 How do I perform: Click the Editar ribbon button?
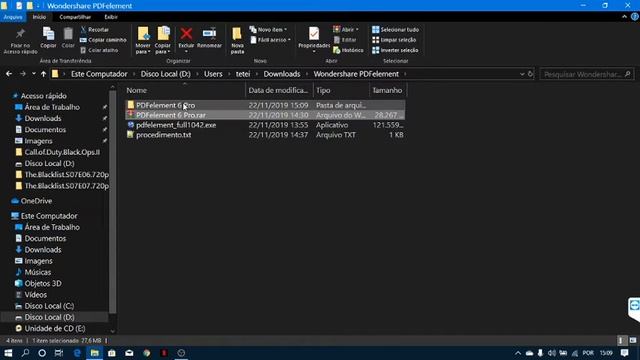pyautogui.click(x=345, y=40)
